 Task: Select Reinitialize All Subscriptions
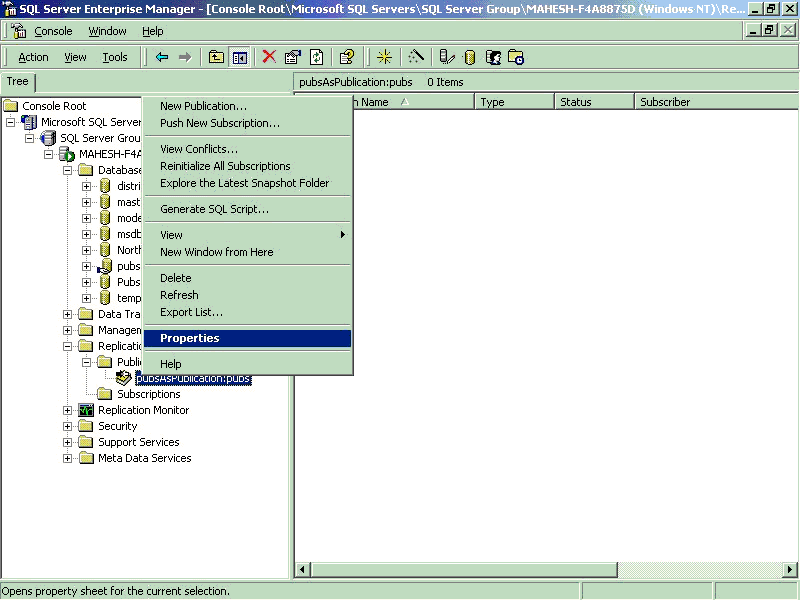pos(247,166)
